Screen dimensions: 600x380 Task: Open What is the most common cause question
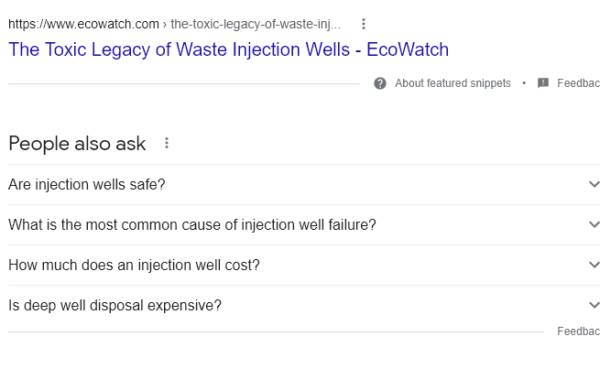tap(304, 225)
